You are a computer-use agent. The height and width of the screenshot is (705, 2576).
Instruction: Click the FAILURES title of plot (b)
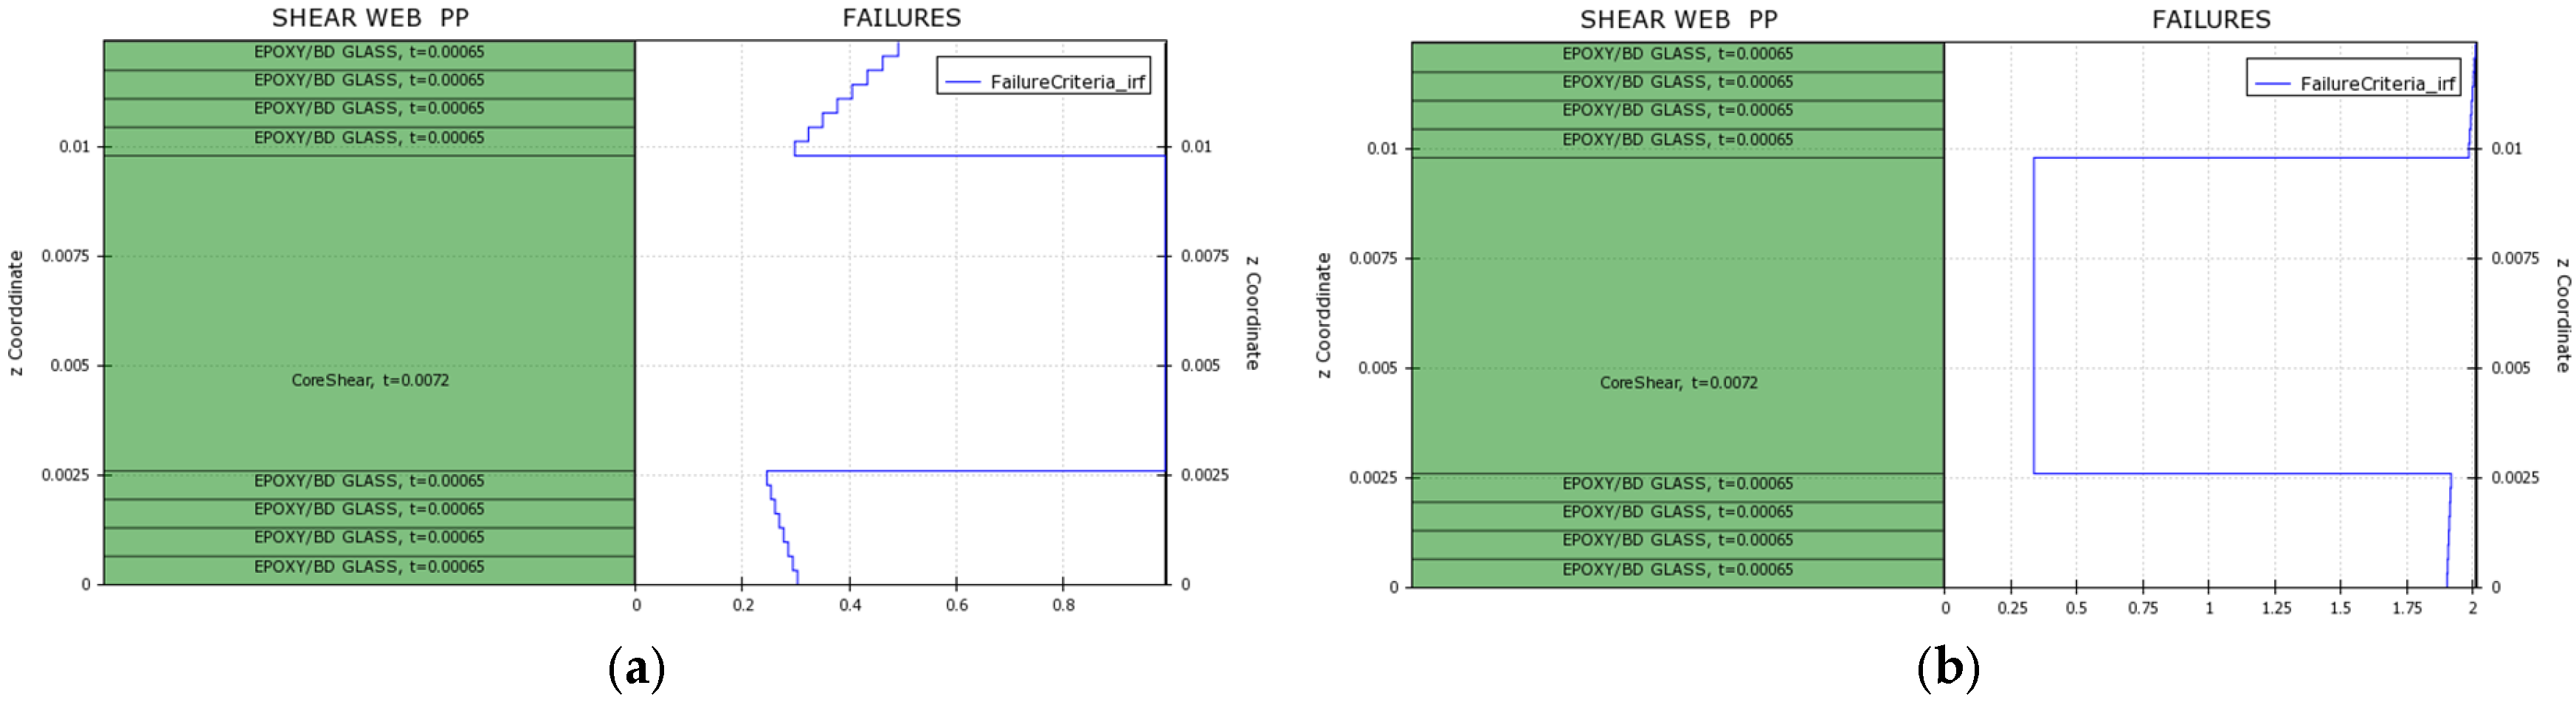2210,20
